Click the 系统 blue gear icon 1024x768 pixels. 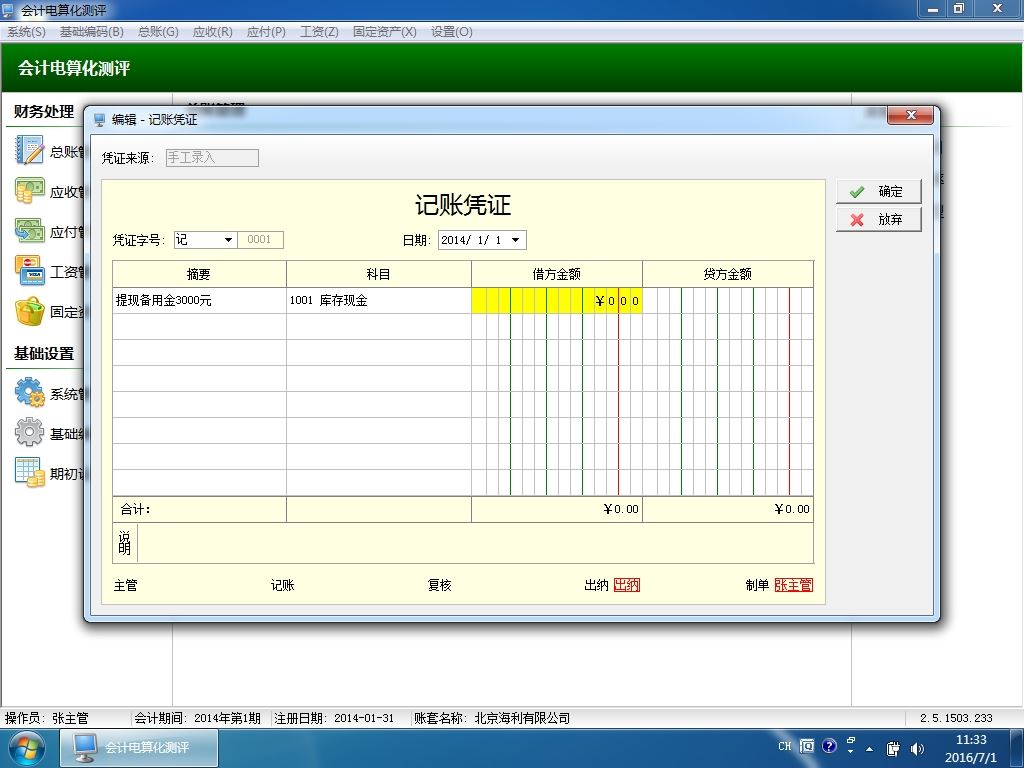click(x=29, y=392)
